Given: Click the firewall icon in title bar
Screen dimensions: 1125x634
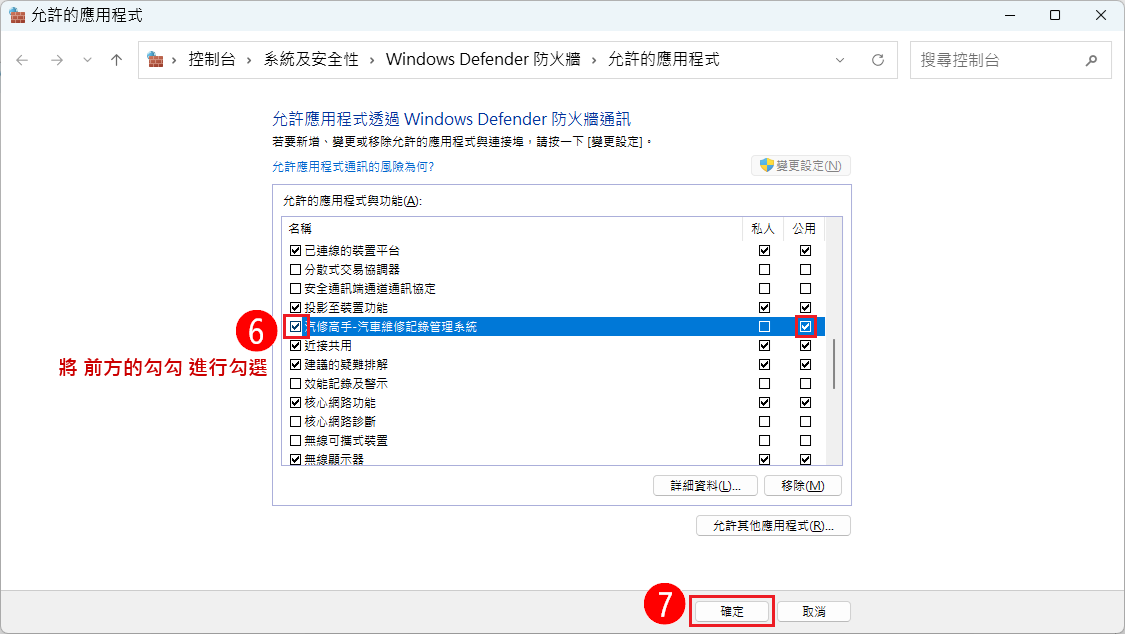Looking at the screenshot, I should [x=17, y=15].
